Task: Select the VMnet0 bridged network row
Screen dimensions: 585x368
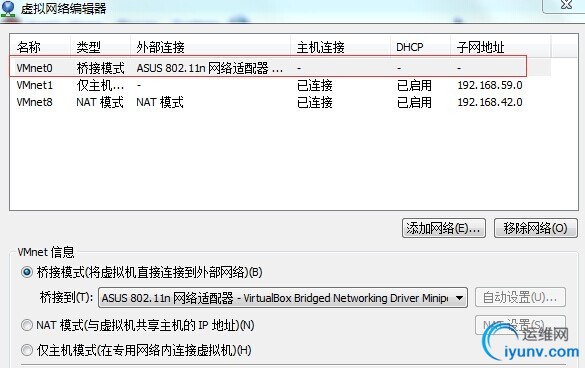Action: 280,68
